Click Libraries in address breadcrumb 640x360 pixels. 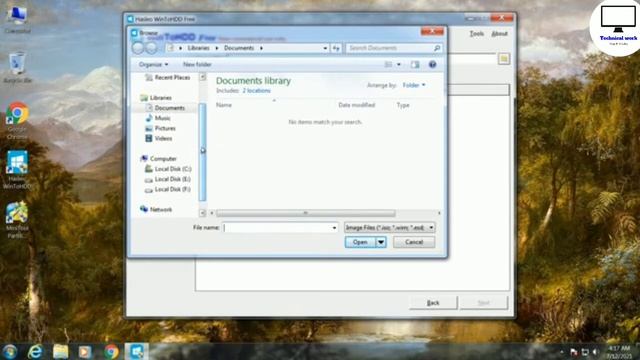click(198, 48)
